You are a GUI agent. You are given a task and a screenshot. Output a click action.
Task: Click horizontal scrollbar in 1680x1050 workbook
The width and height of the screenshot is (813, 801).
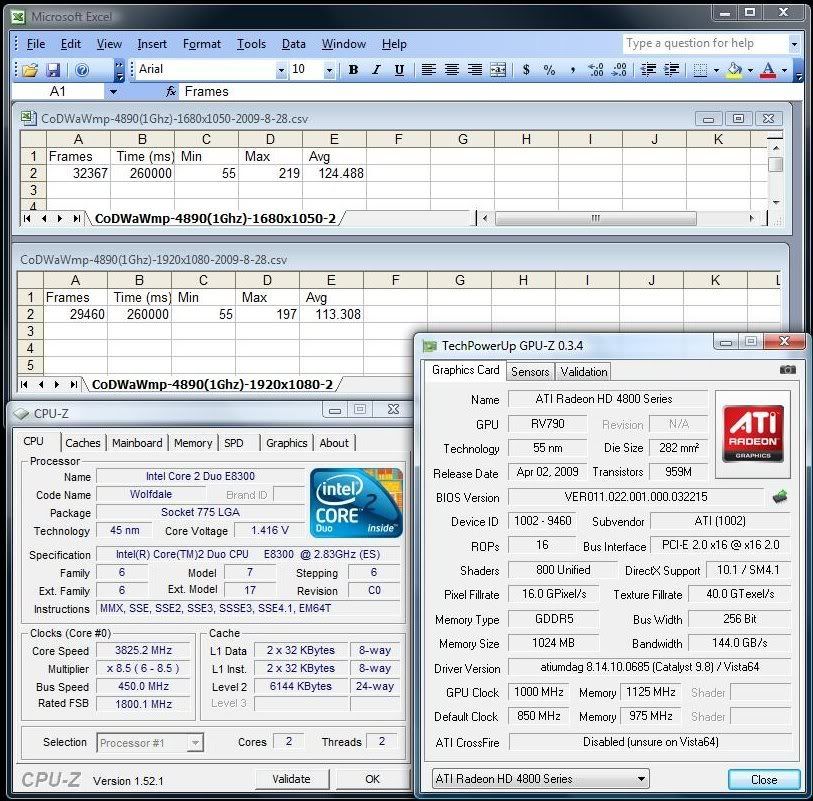[x=595, y=218]
